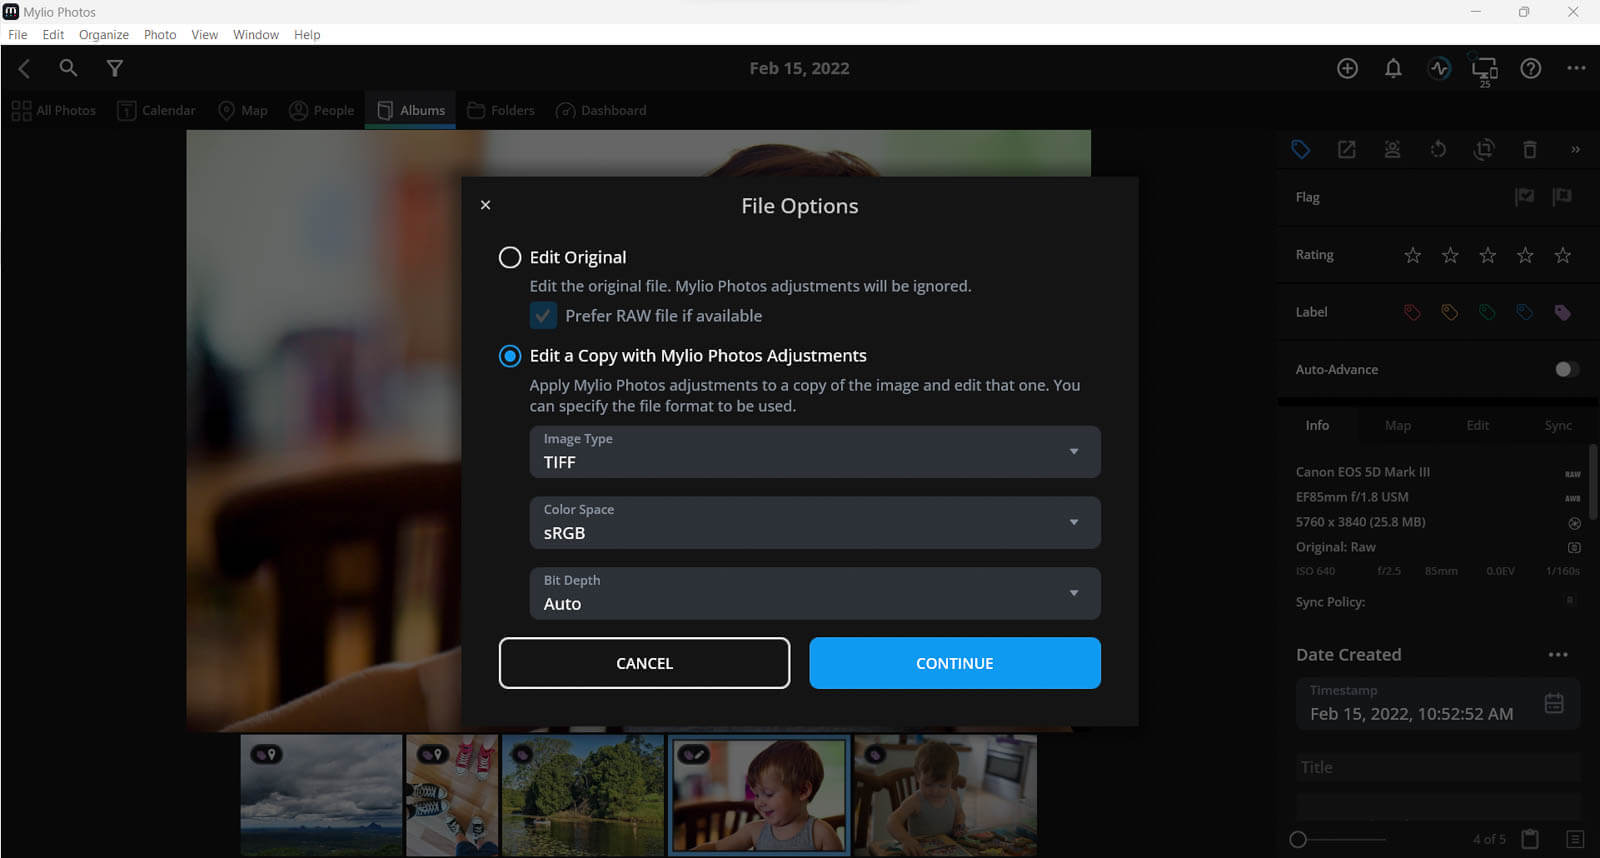
Task: Open the Bit Depth dropdown
Action: click(x=814, y=593)
